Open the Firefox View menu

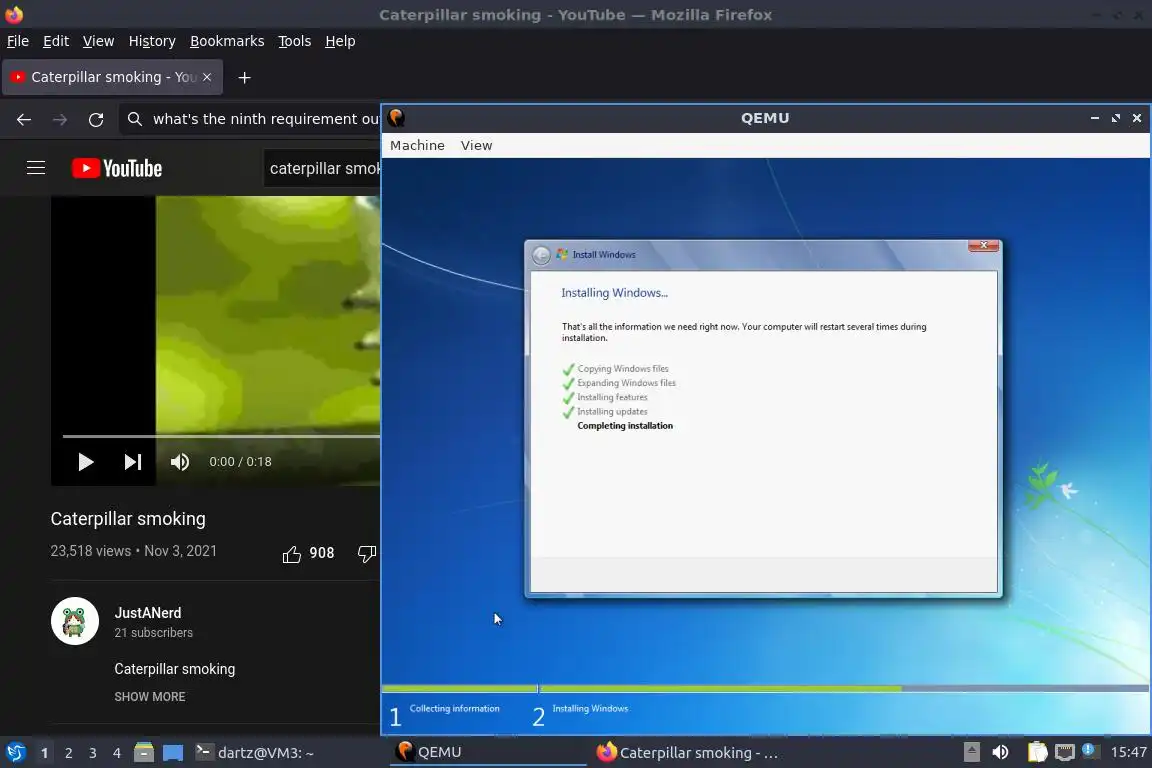click(98, 41)
